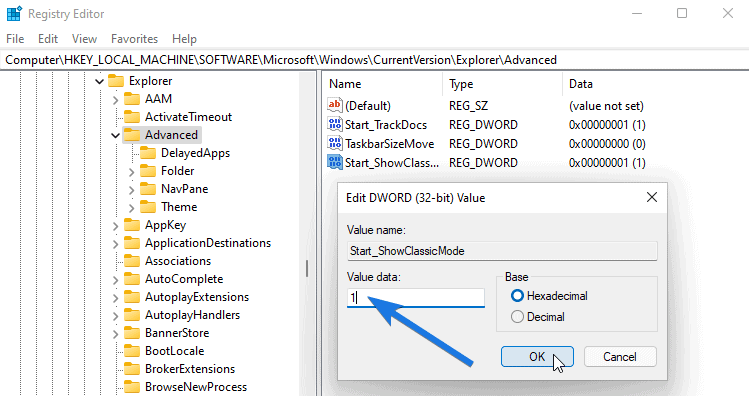Select the (Default) value name
749x396 pixels.
[368, 106]
